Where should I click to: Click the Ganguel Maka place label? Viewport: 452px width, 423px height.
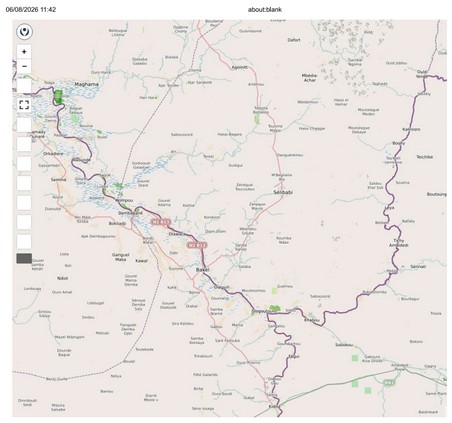pyautogui.click(x=121, y=257)
